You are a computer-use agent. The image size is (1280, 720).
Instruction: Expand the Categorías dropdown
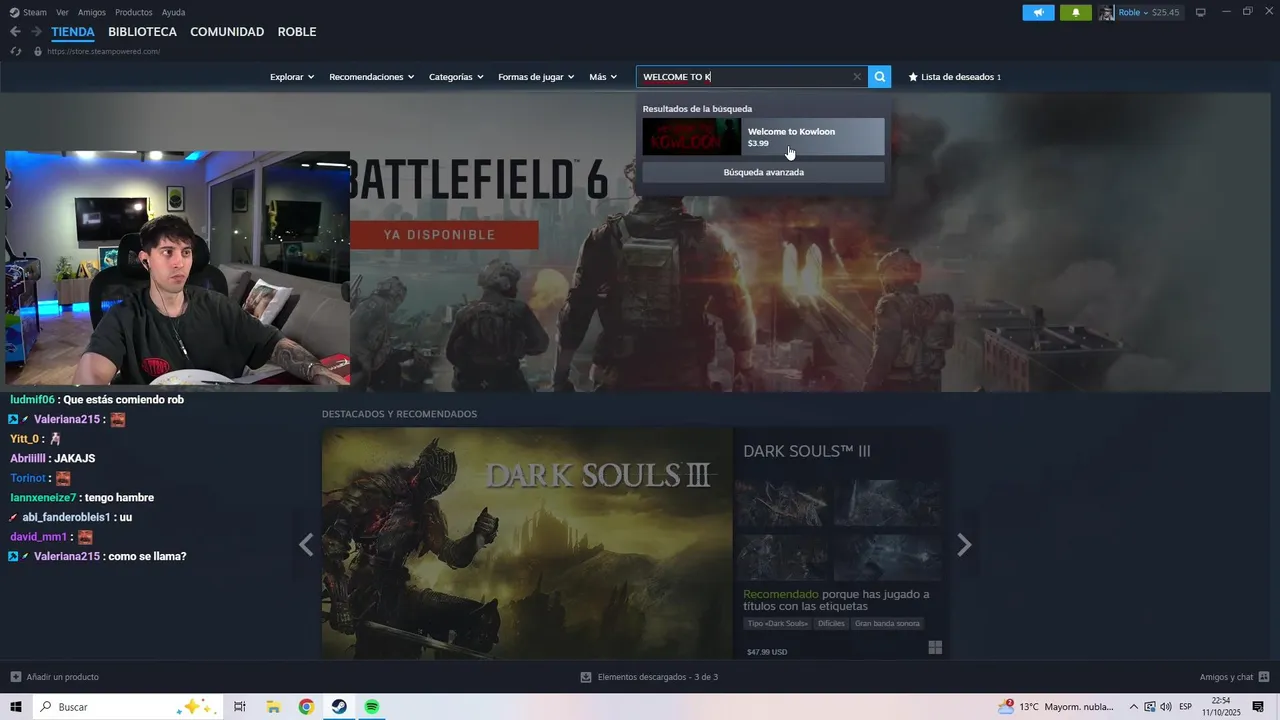456,77
